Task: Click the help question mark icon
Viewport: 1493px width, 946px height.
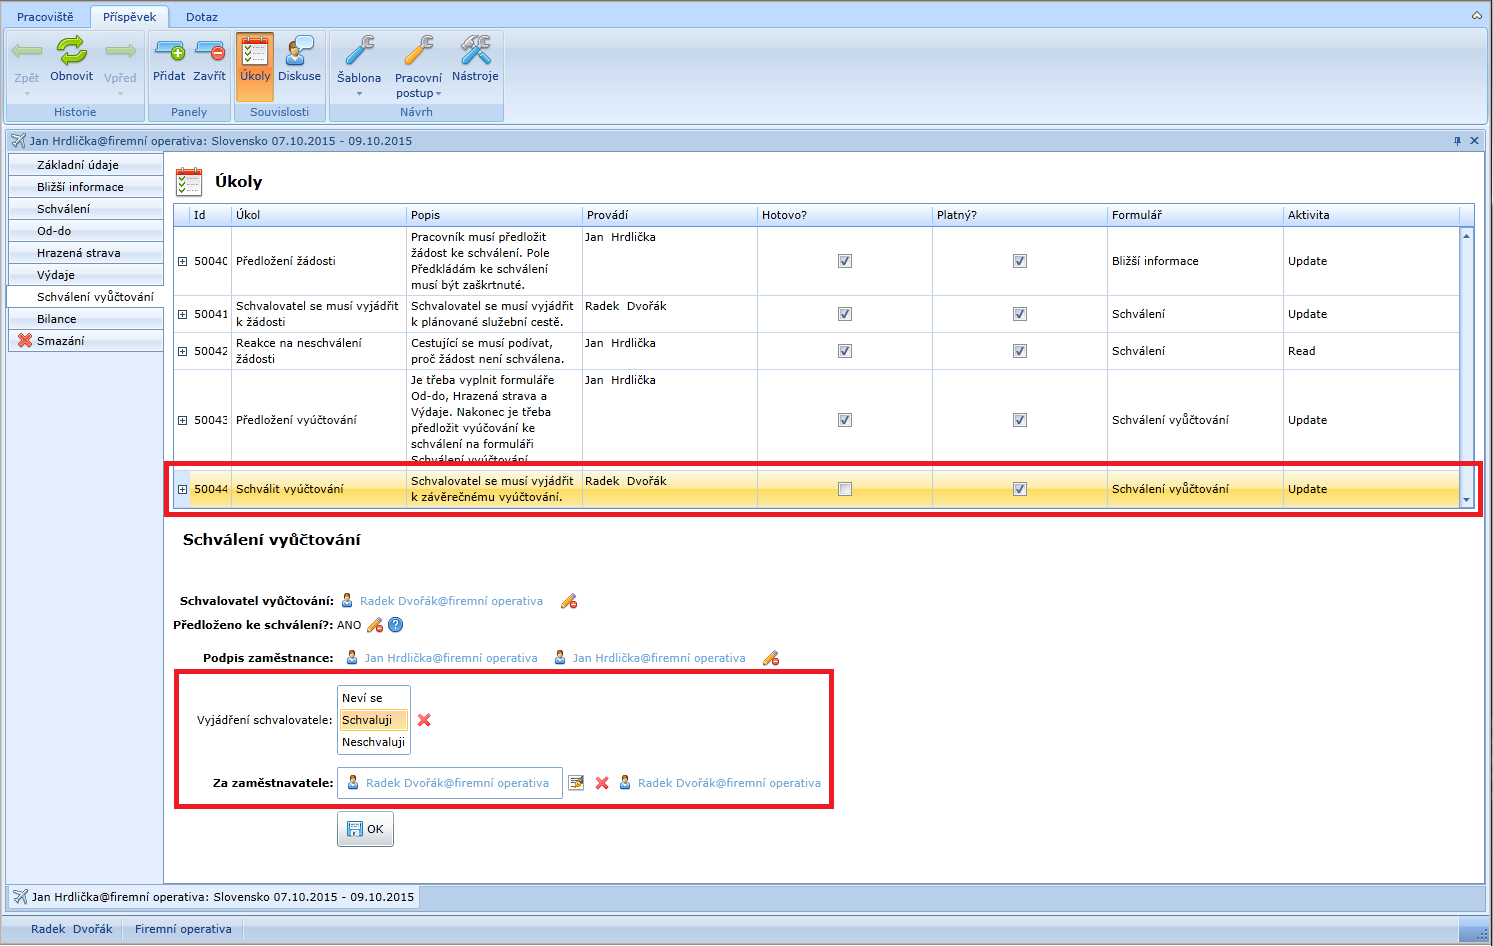Action: tap(396, 625)
